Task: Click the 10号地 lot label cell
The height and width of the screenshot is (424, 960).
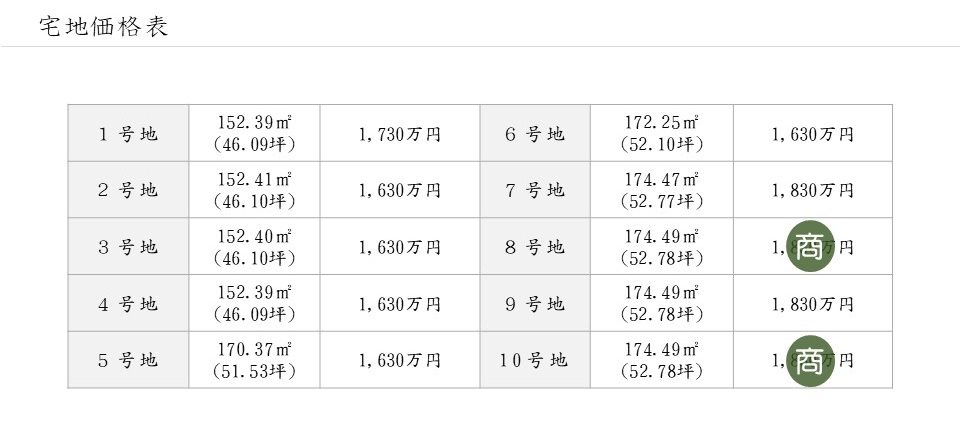Action: point(535,360)
